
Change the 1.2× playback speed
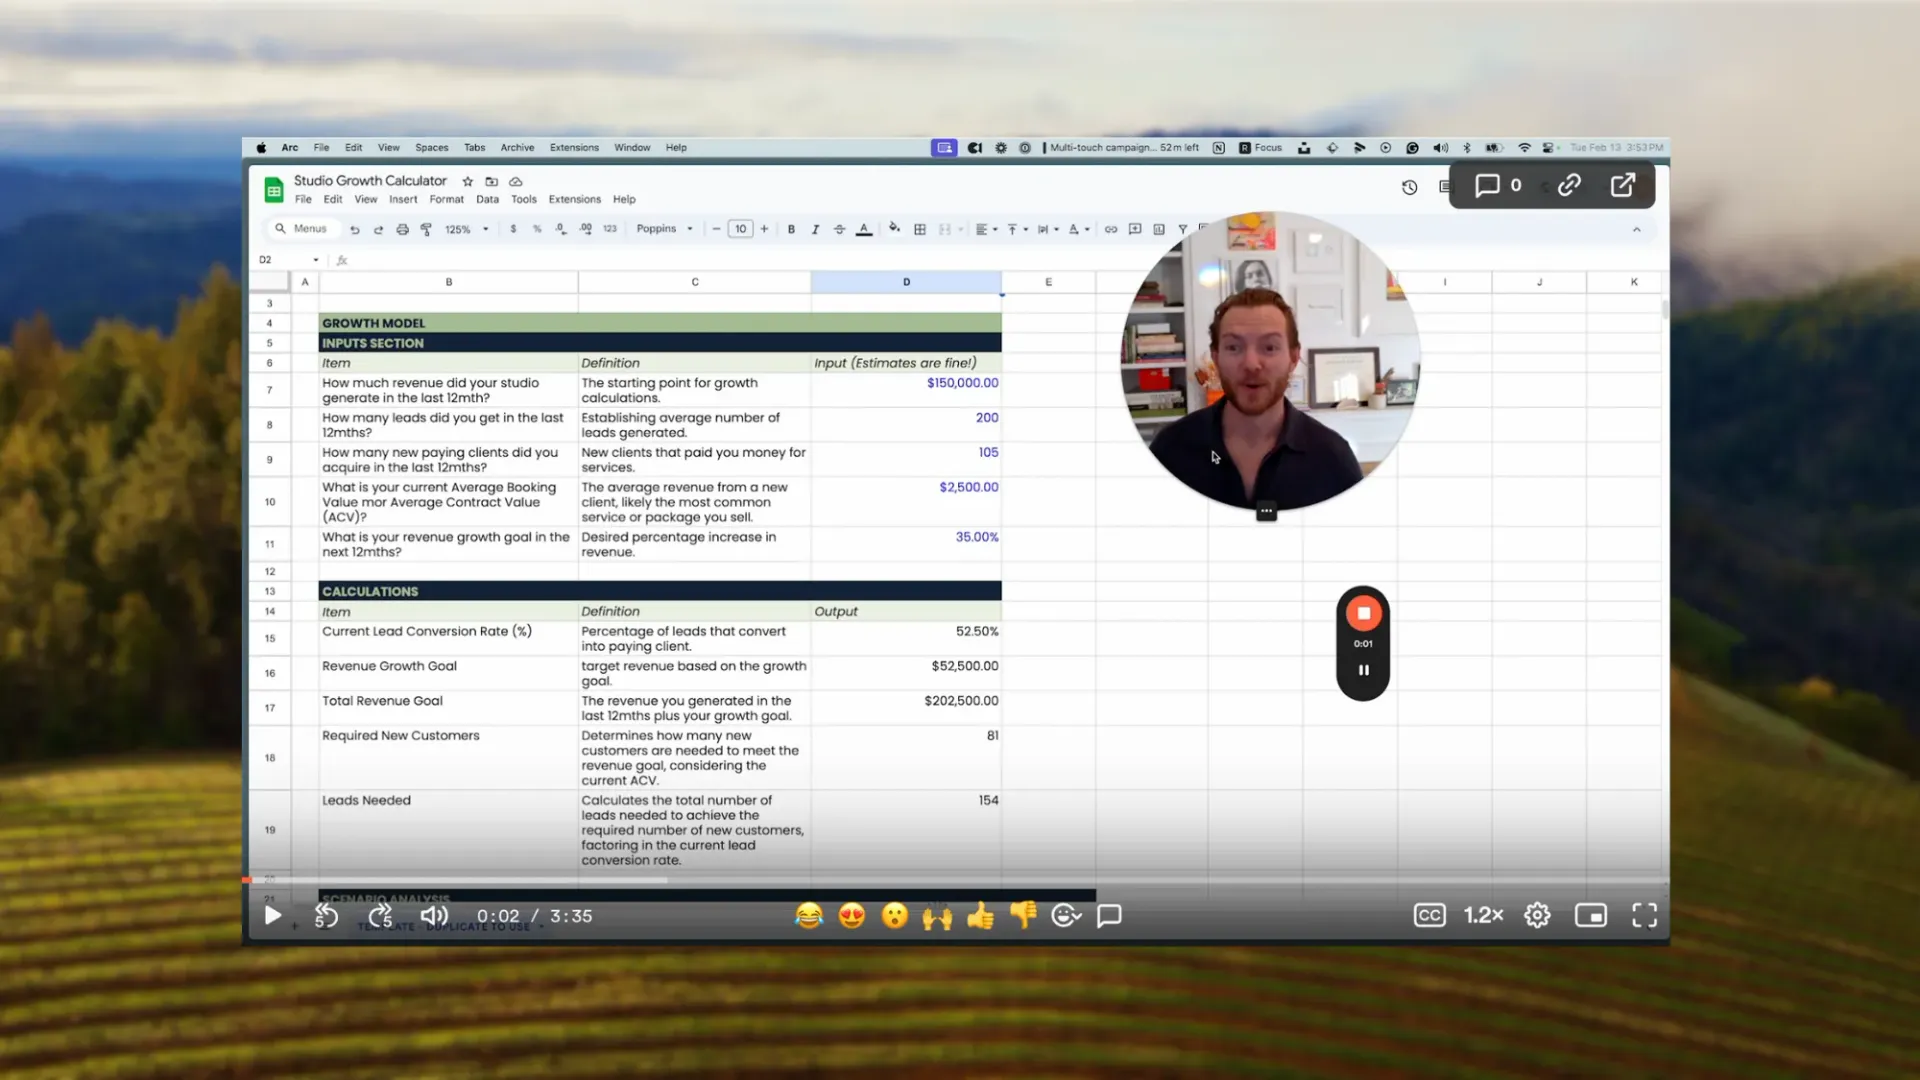[1484, 915]
